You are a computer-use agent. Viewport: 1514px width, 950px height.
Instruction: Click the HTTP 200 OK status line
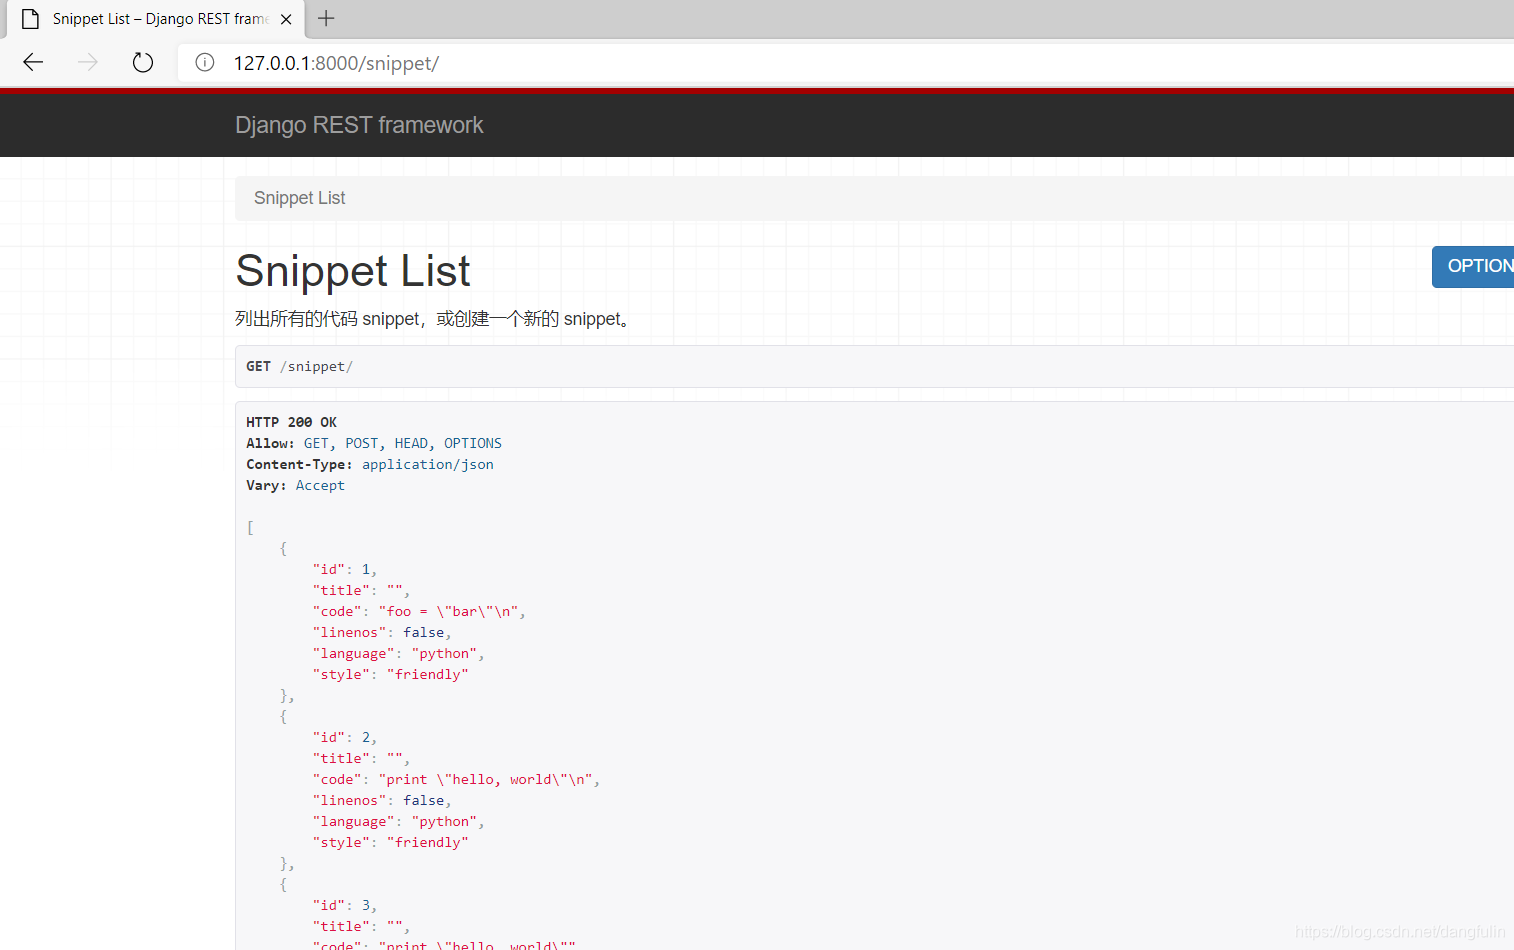[x=291, y=422]
